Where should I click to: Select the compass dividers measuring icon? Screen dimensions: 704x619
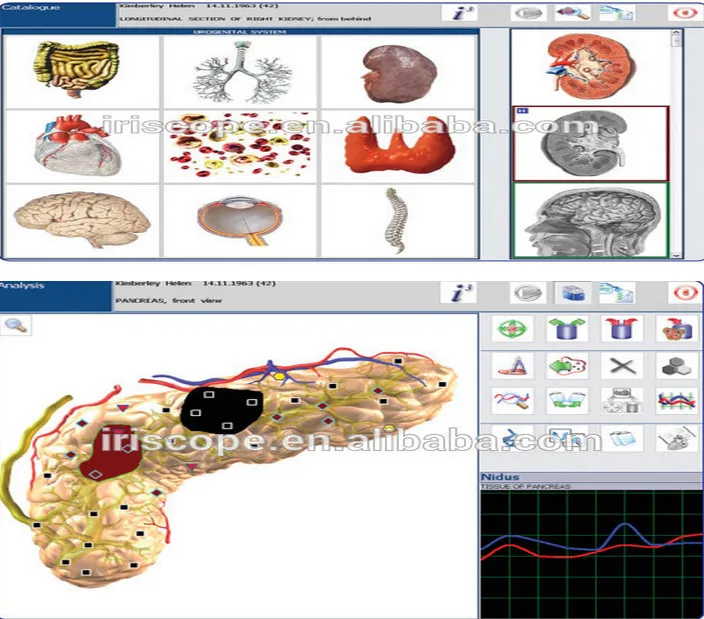pyautogui.click(x=512, y=365)
